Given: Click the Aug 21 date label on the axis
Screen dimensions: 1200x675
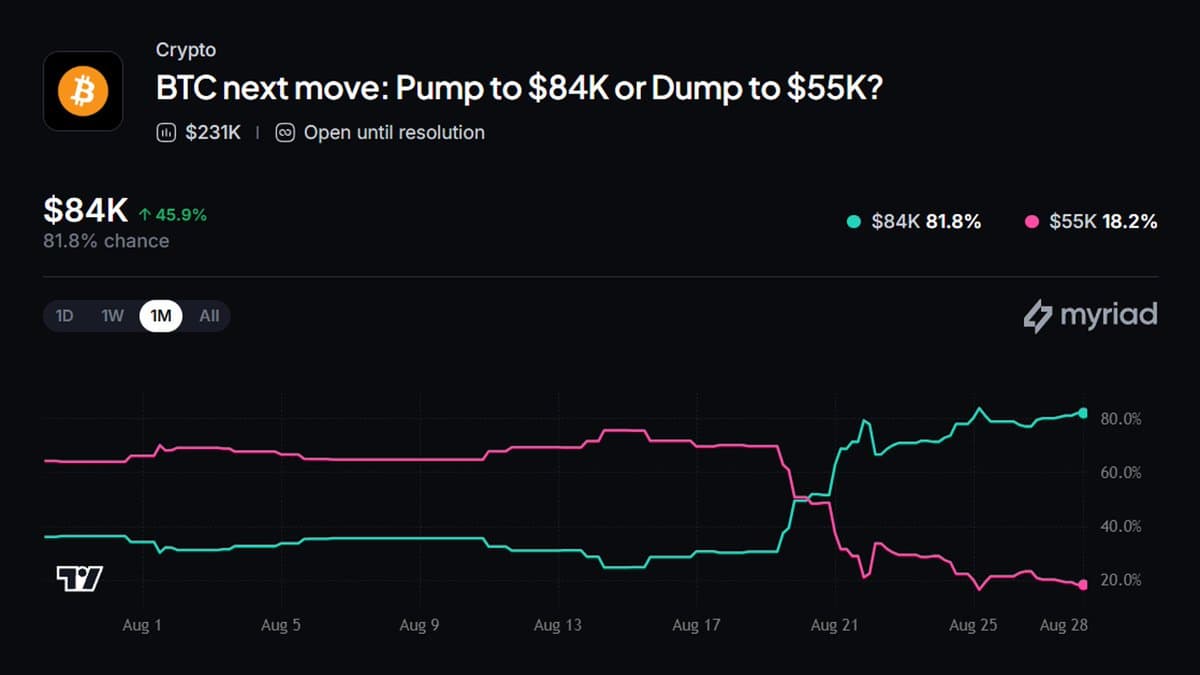Looking at the screenshot, I should (x=834, y=626).
